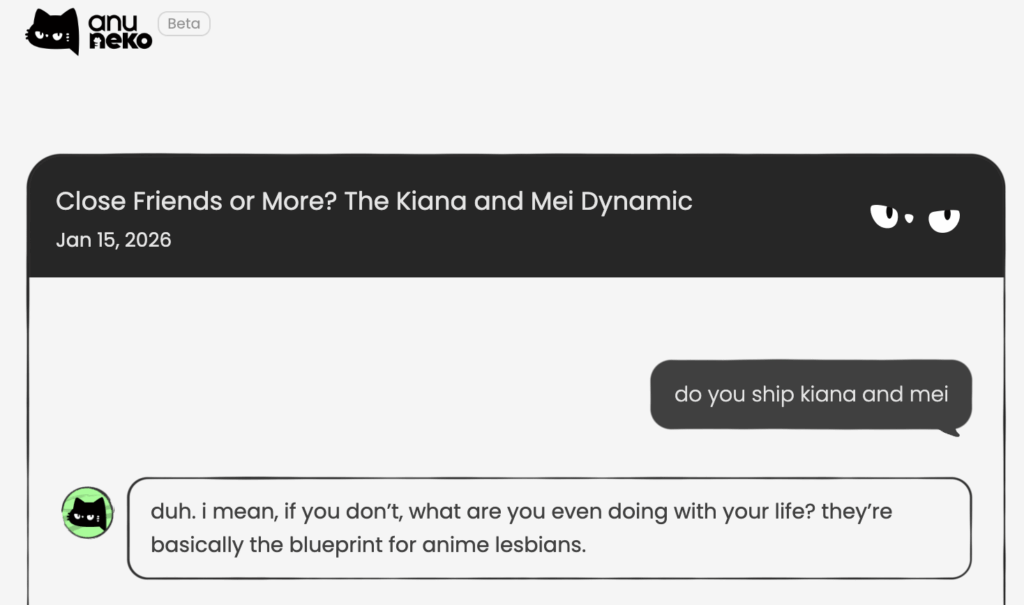Click the date Jan 15, 2026

point(113,240)
